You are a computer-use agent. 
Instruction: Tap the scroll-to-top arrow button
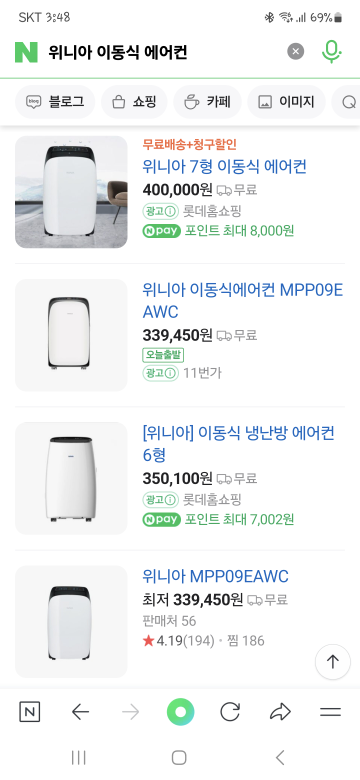(x=333, y=662)
